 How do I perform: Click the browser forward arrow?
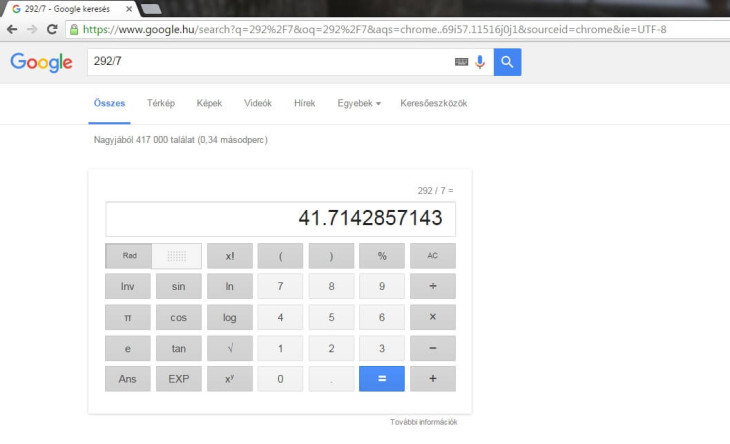pos(32,29)
